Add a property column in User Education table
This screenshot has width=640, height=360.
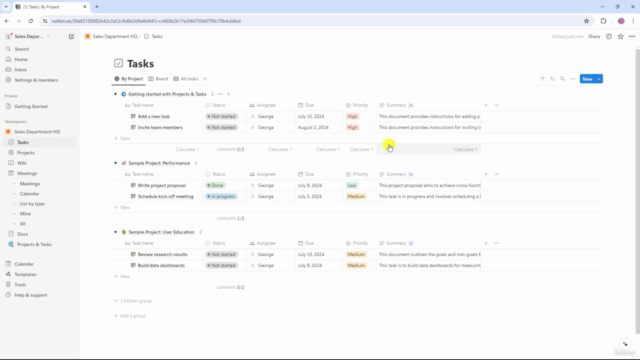pos(486,243)
